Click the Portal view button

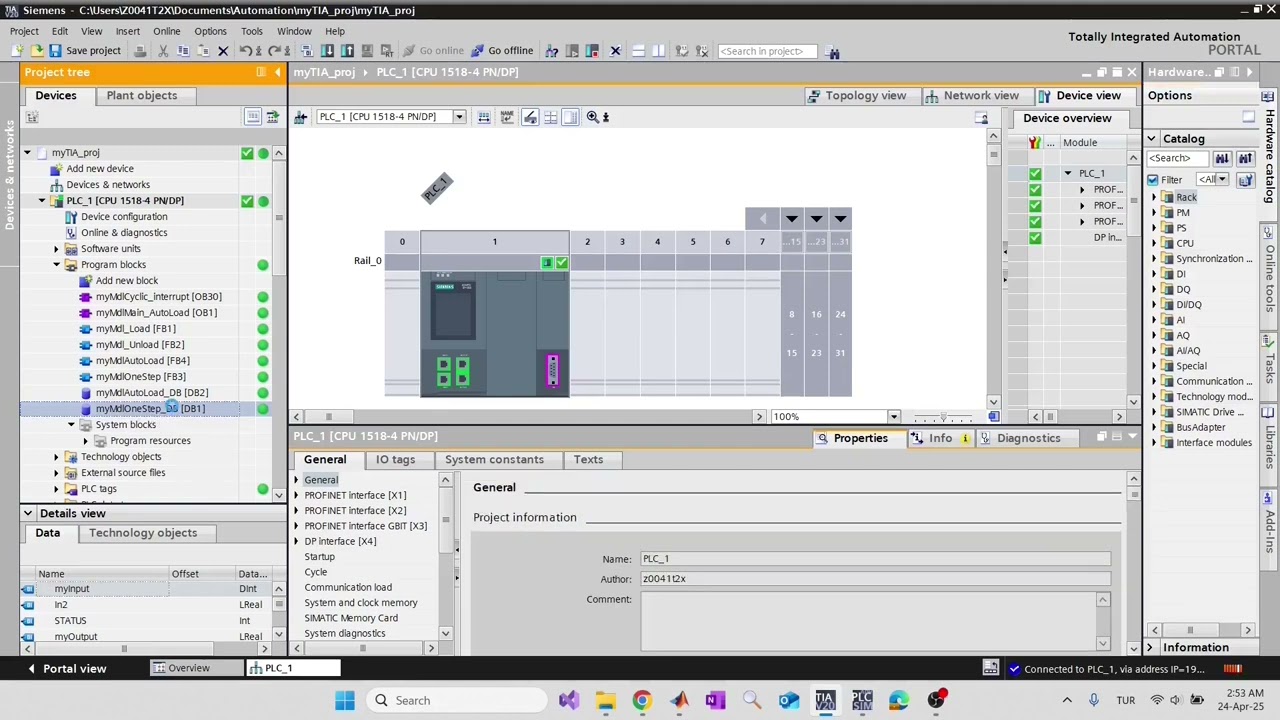[67, 668]
